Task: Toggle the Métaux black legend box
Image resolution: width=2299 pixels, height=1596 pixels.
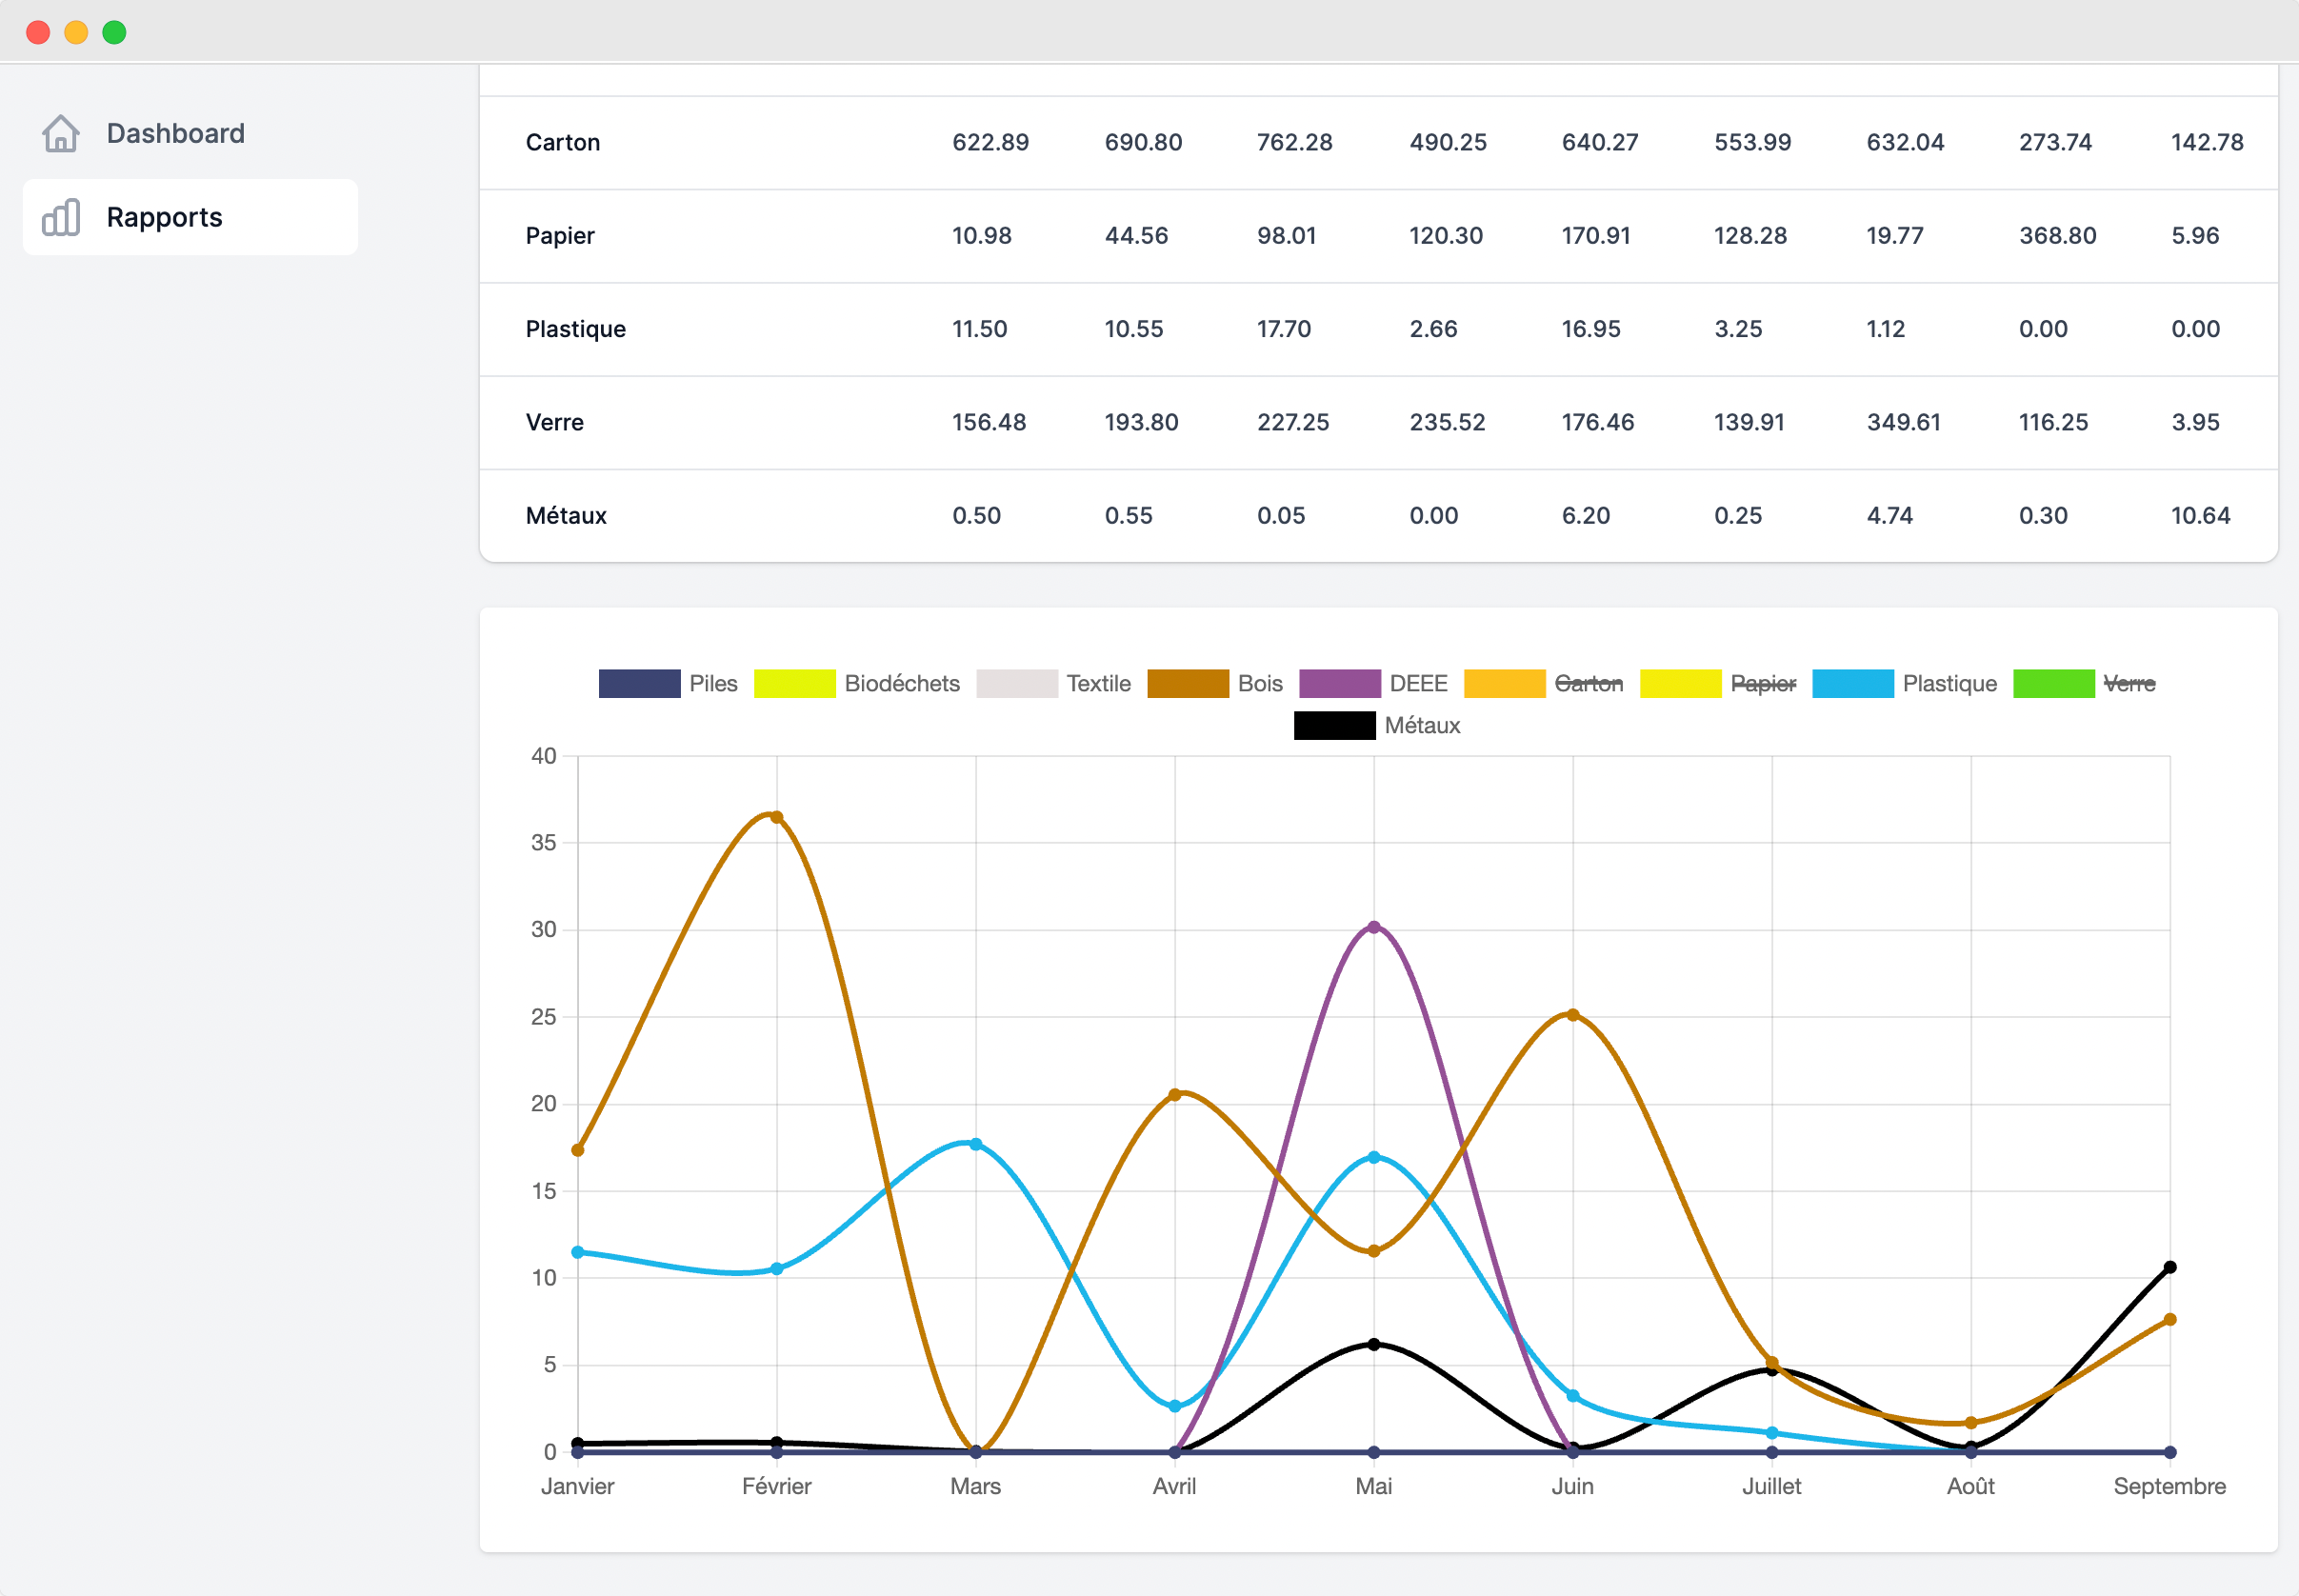Action: [x=1334, y=725]
